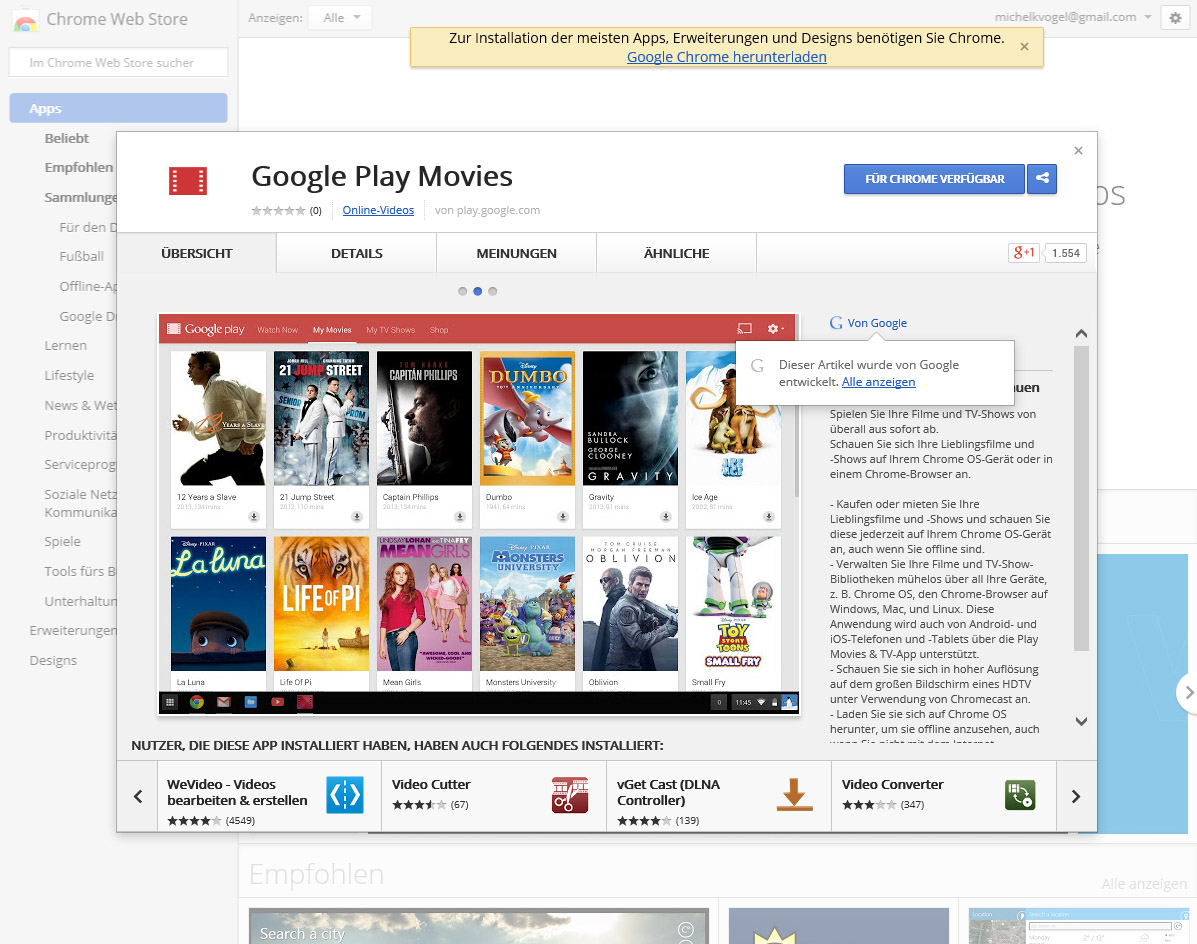Open the Video Cutter related app card
Screen dimensions: 1197x944
494,796
